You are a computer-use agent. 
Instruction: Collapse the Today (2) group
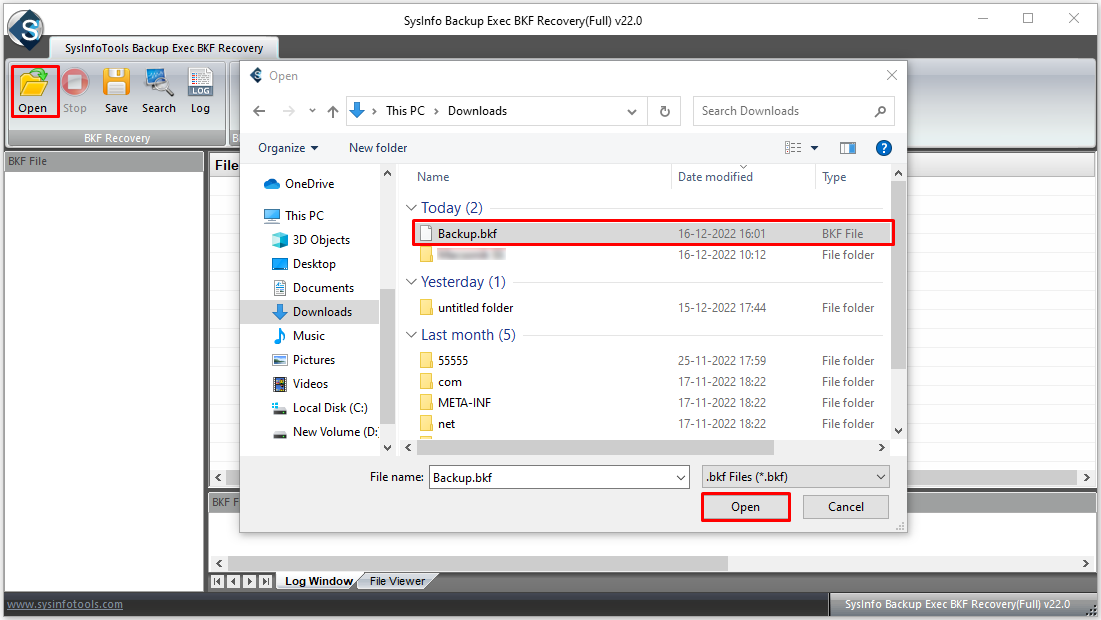coord(411,208)
